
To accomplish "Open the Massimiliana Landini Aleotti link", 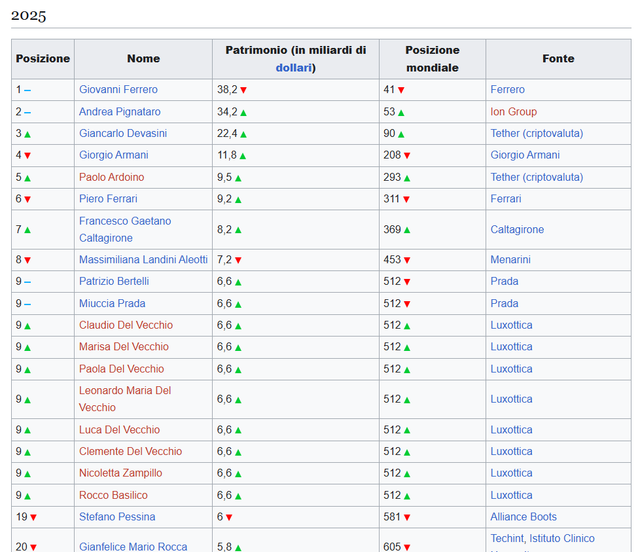I will [143, 260].
